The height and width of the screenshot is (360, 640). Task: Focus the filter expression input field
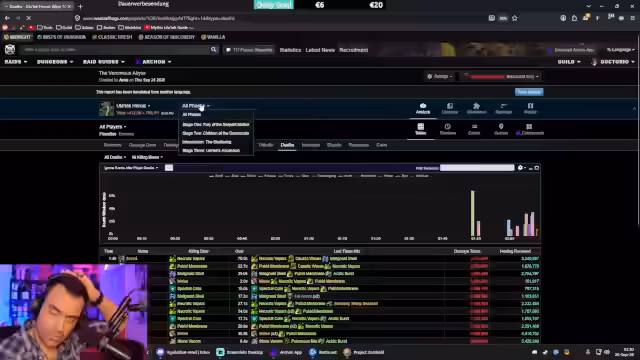coord(477,168)
